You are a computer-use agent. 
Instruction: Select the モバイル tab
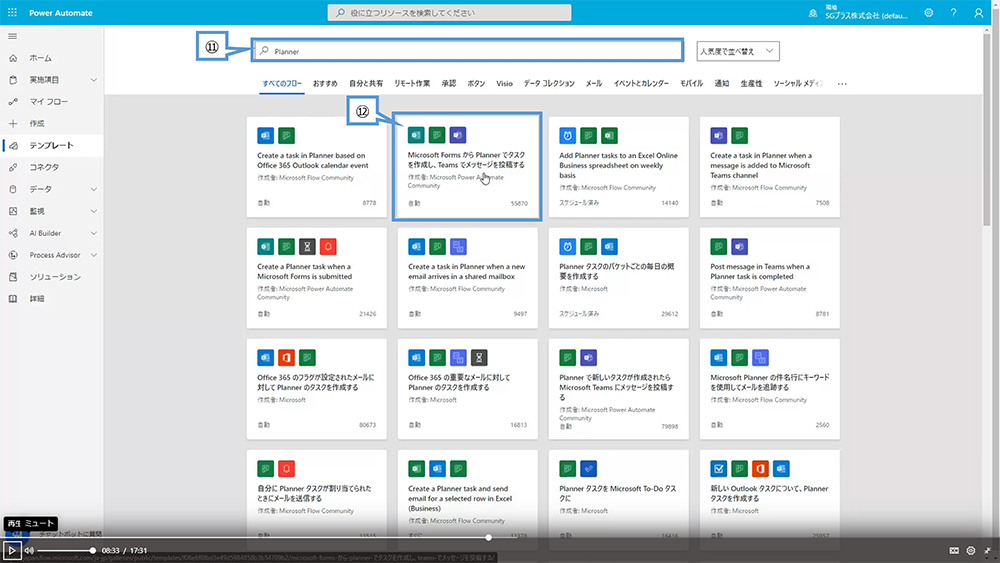[691, 84]
